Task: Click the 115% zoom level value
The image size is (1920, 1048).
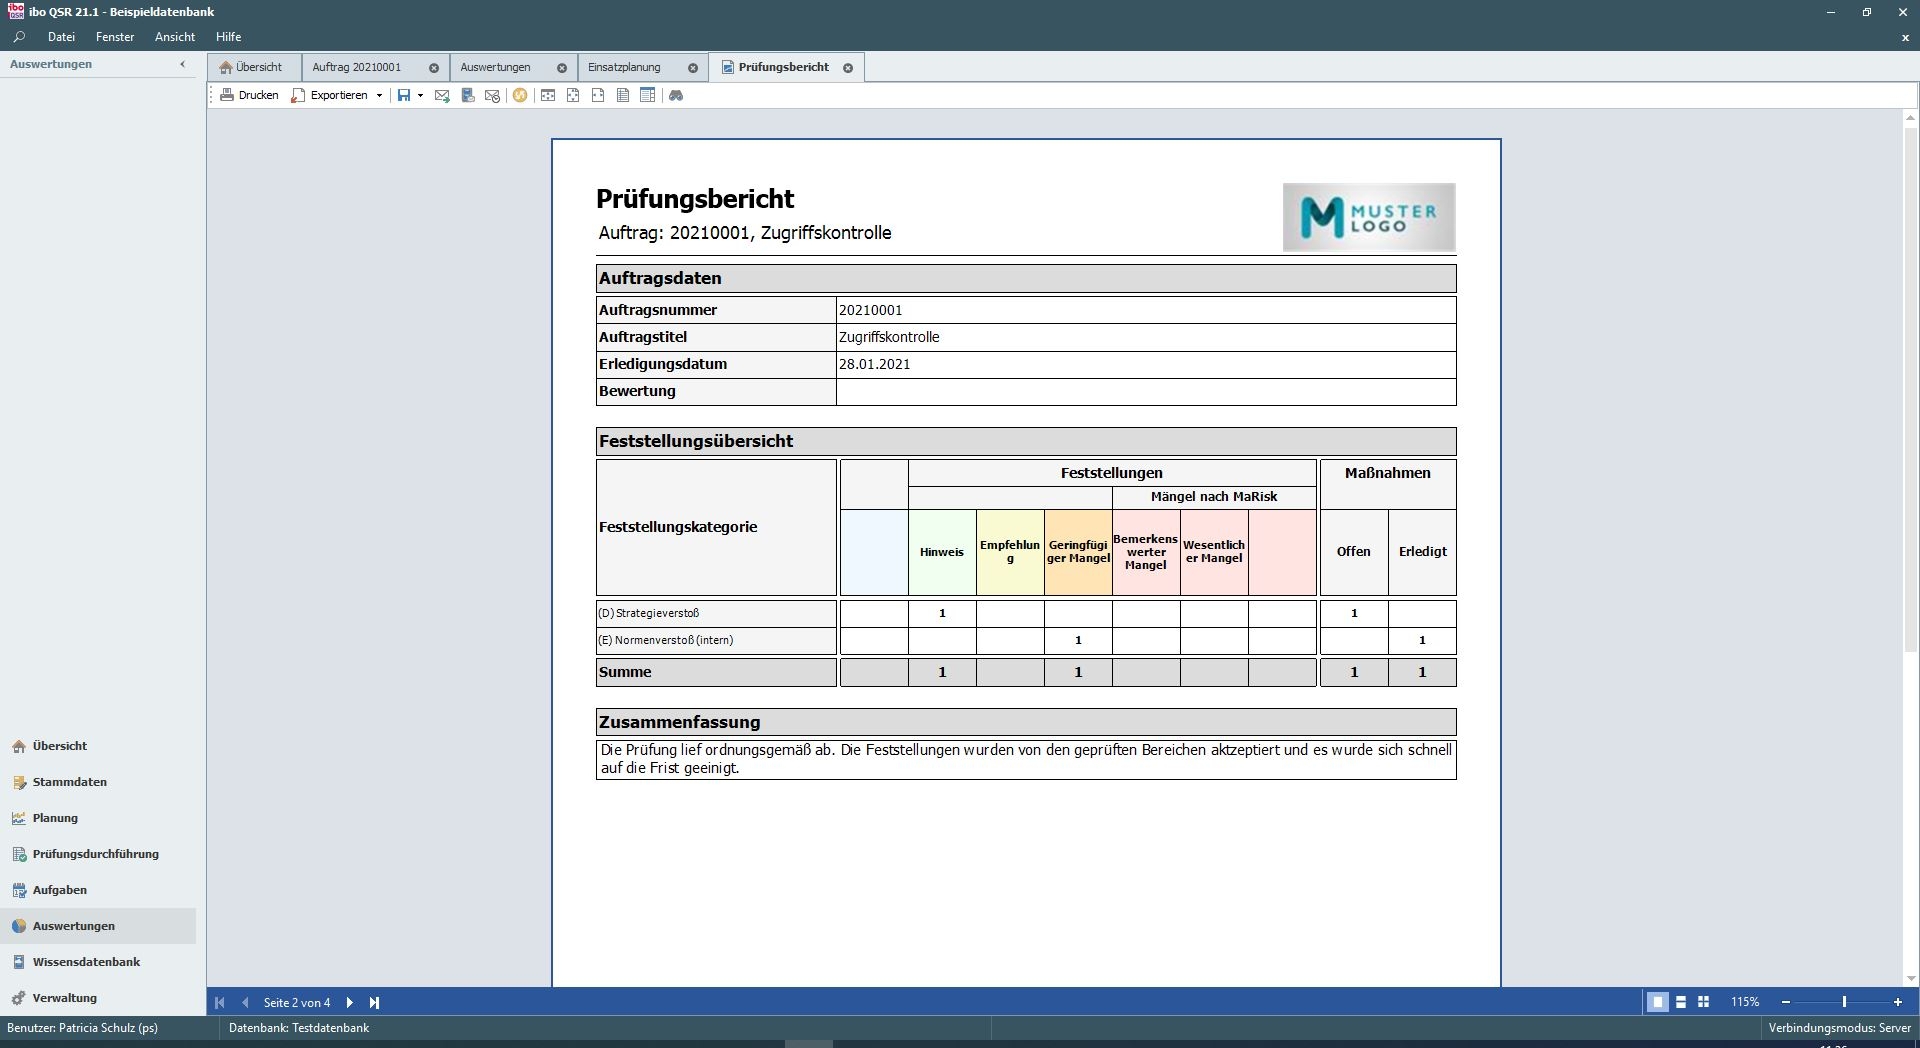Action: coord(1745,1002)
